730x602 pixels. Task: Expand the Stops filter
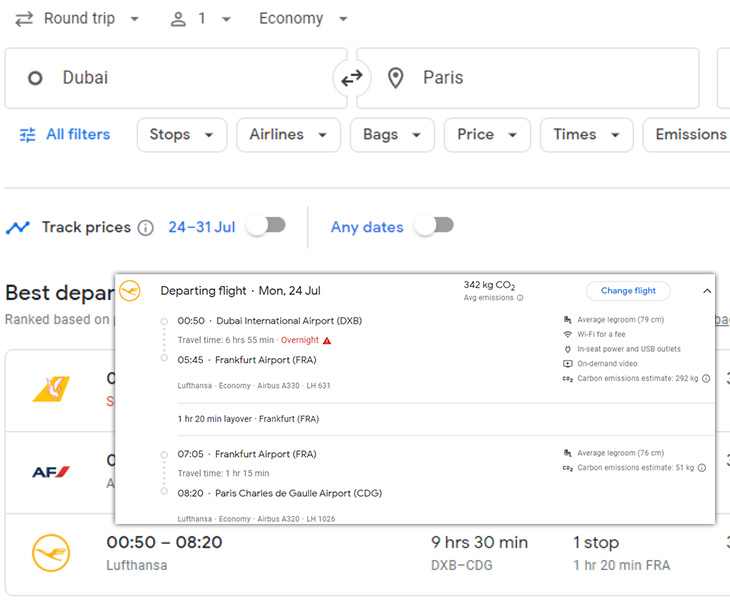(x=182, y=135)
